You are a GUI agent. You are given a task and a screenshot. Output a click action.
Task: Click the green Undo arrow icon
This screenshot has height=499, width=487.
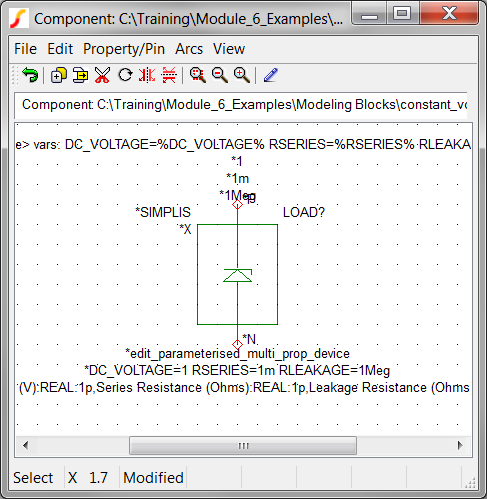coord(30,75)
